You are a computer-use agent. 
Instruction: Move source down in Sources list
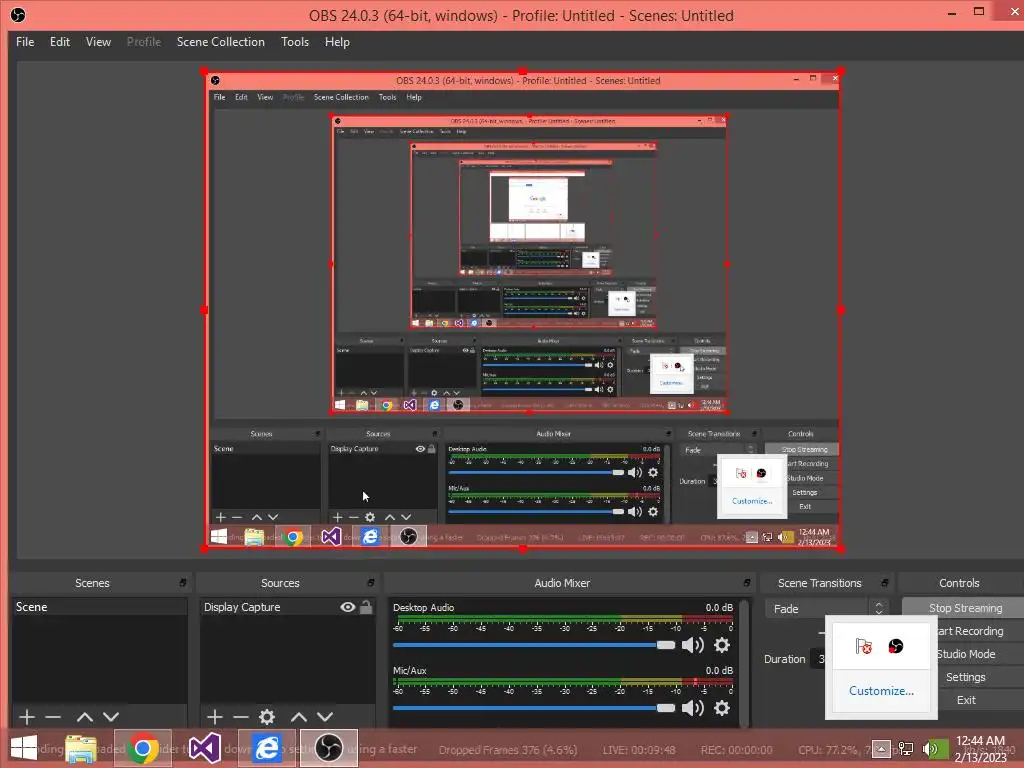325,717
